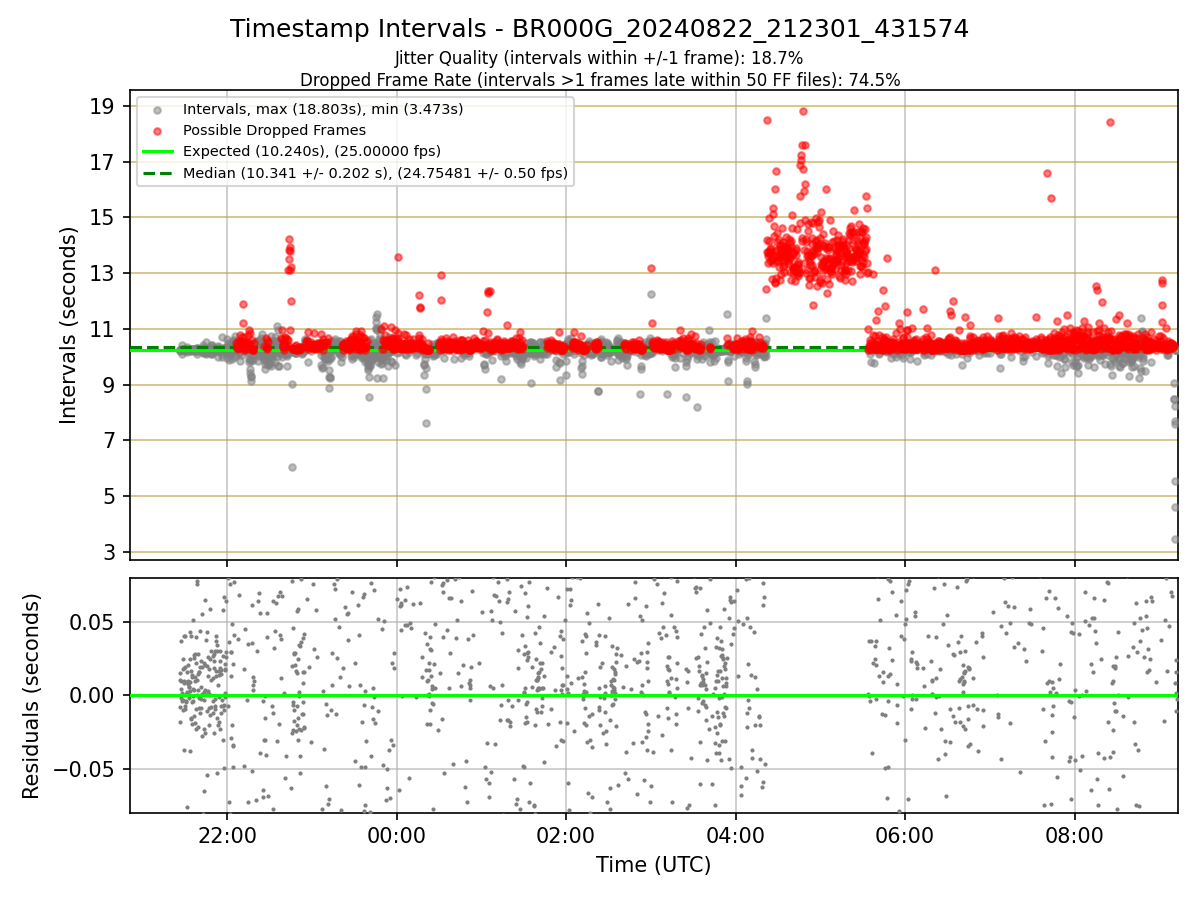Viewport: 1200px width, 900px height.
Task: Click the '06:00' x-axis tick label
Action: coord(905,834)
